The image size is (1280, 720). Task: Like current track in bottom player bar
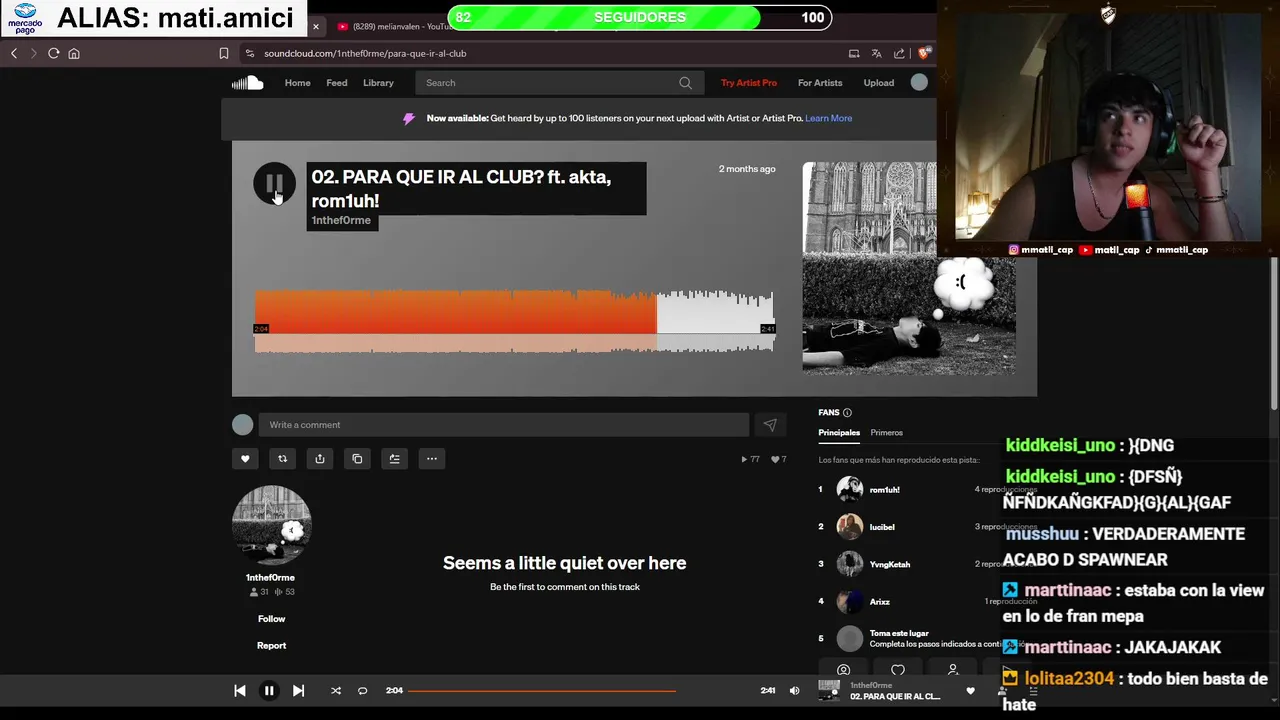(x=970, y=690)
